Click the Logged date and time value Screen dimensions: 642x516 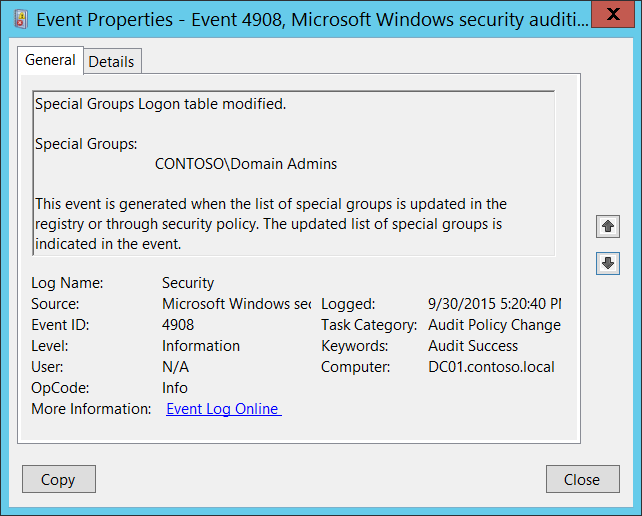[x=494, y=304]
